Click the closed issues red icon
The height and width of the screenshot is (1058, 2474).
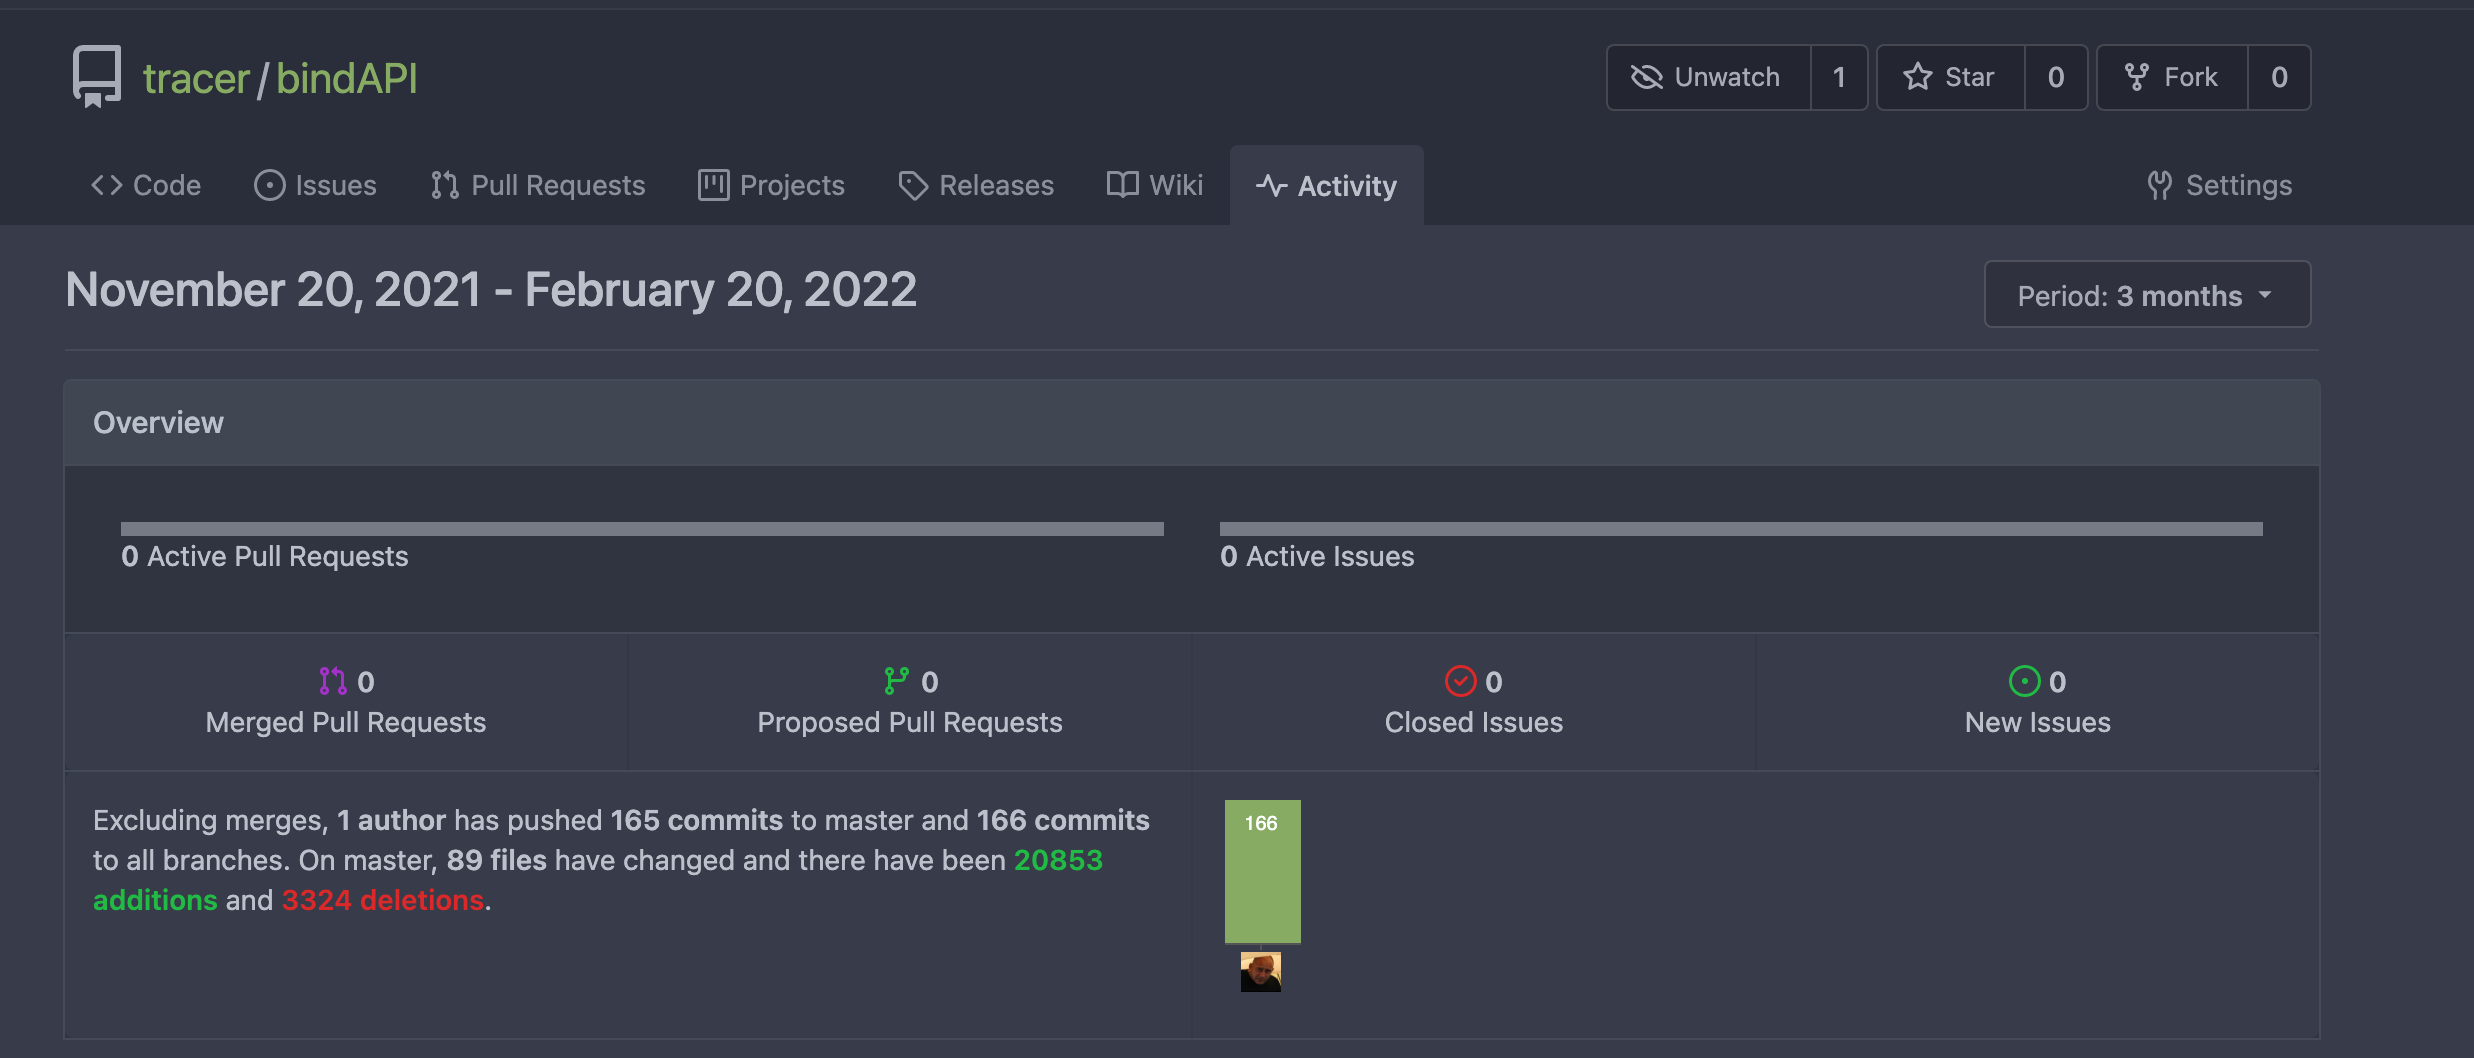1460,681
